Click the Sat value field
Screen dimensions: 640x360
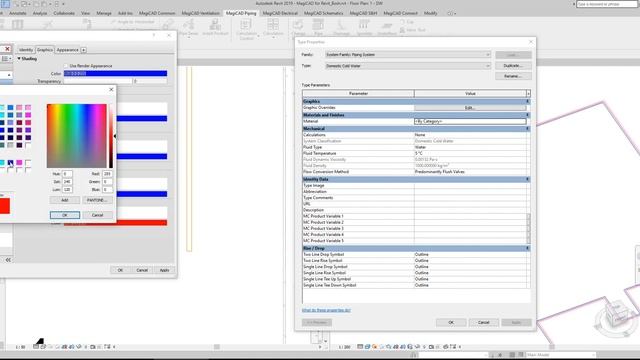click(x=67, y=182)
